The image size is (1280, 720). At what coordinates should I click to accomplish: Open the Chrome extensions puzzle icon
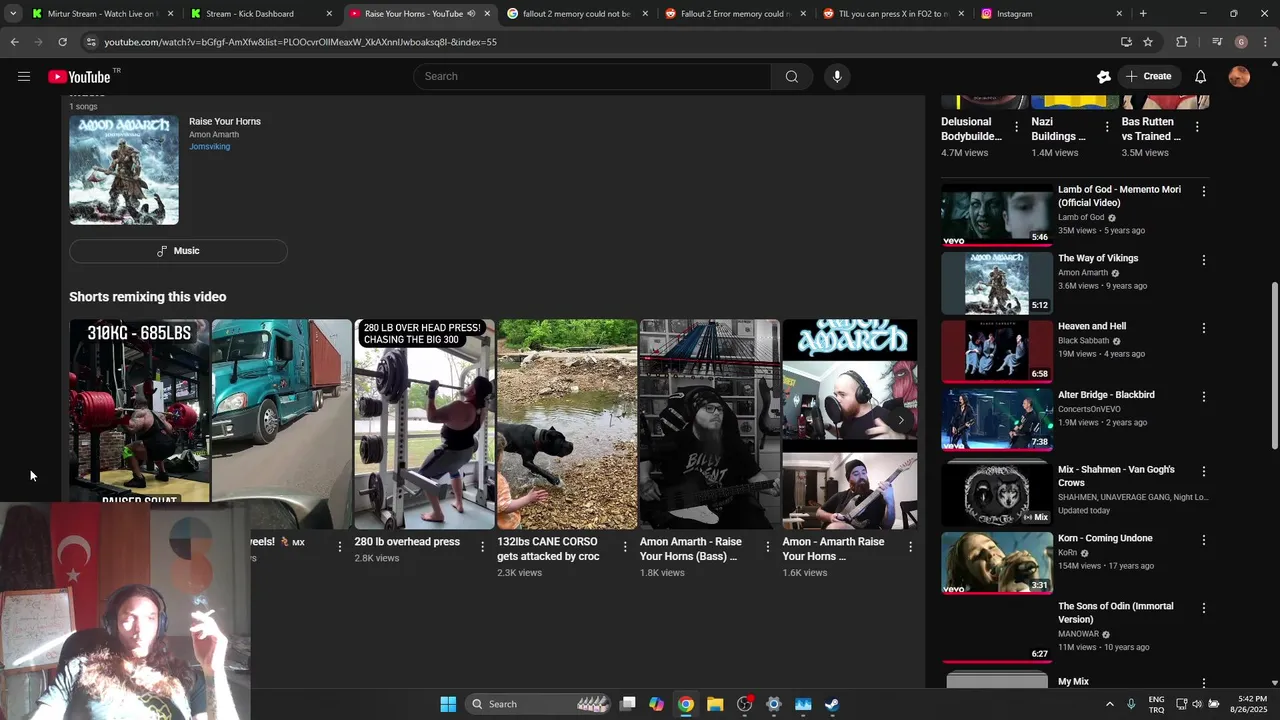pyautogui.click(x=1182, y=42)
